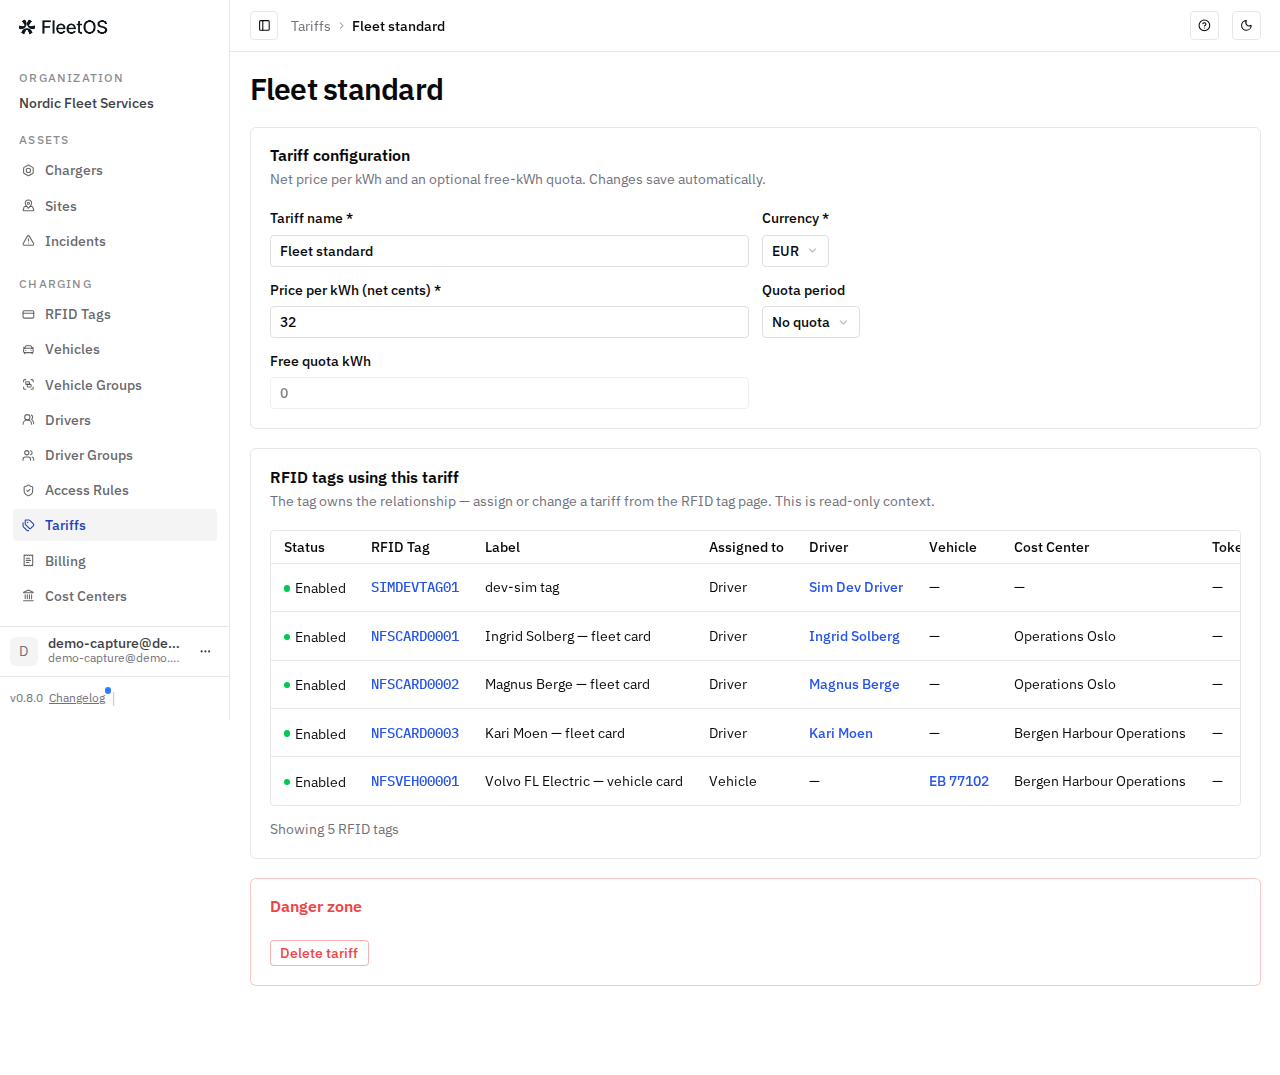The width and height of the screenshot is (1280, 1075).
Task: Click the Assigned to column header
Action: point(746,547)
